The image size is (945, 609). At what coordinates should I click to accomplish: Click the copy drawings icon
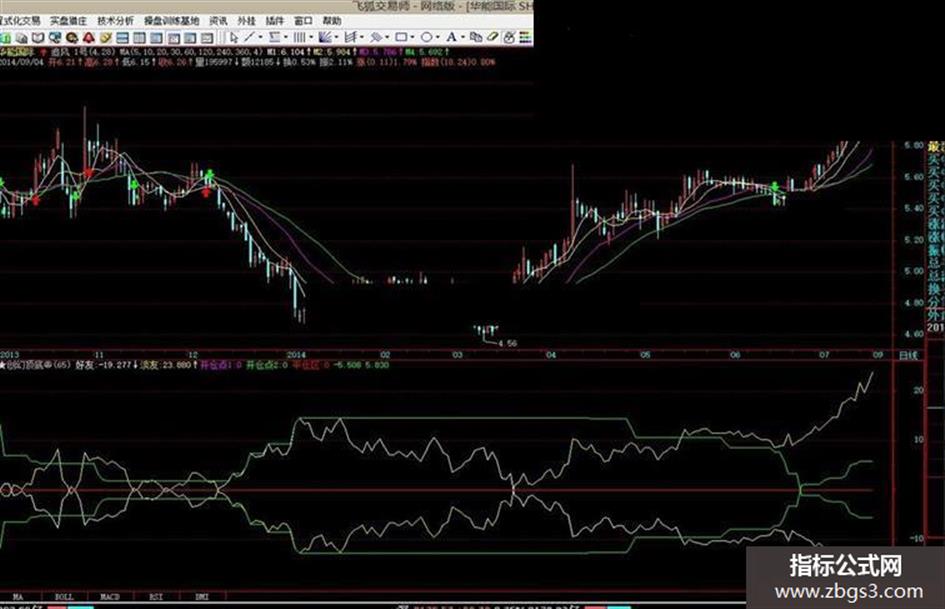476,37
